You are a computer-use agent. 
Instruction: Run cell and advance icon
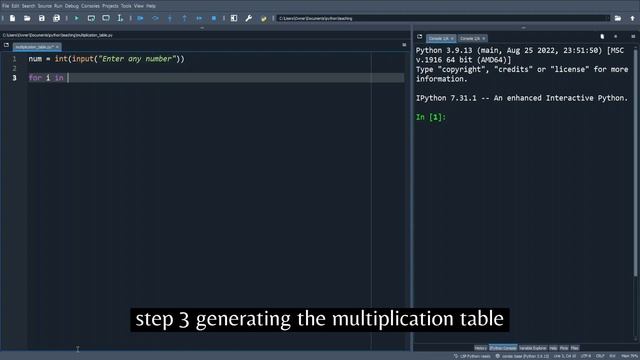coord(106,18)
